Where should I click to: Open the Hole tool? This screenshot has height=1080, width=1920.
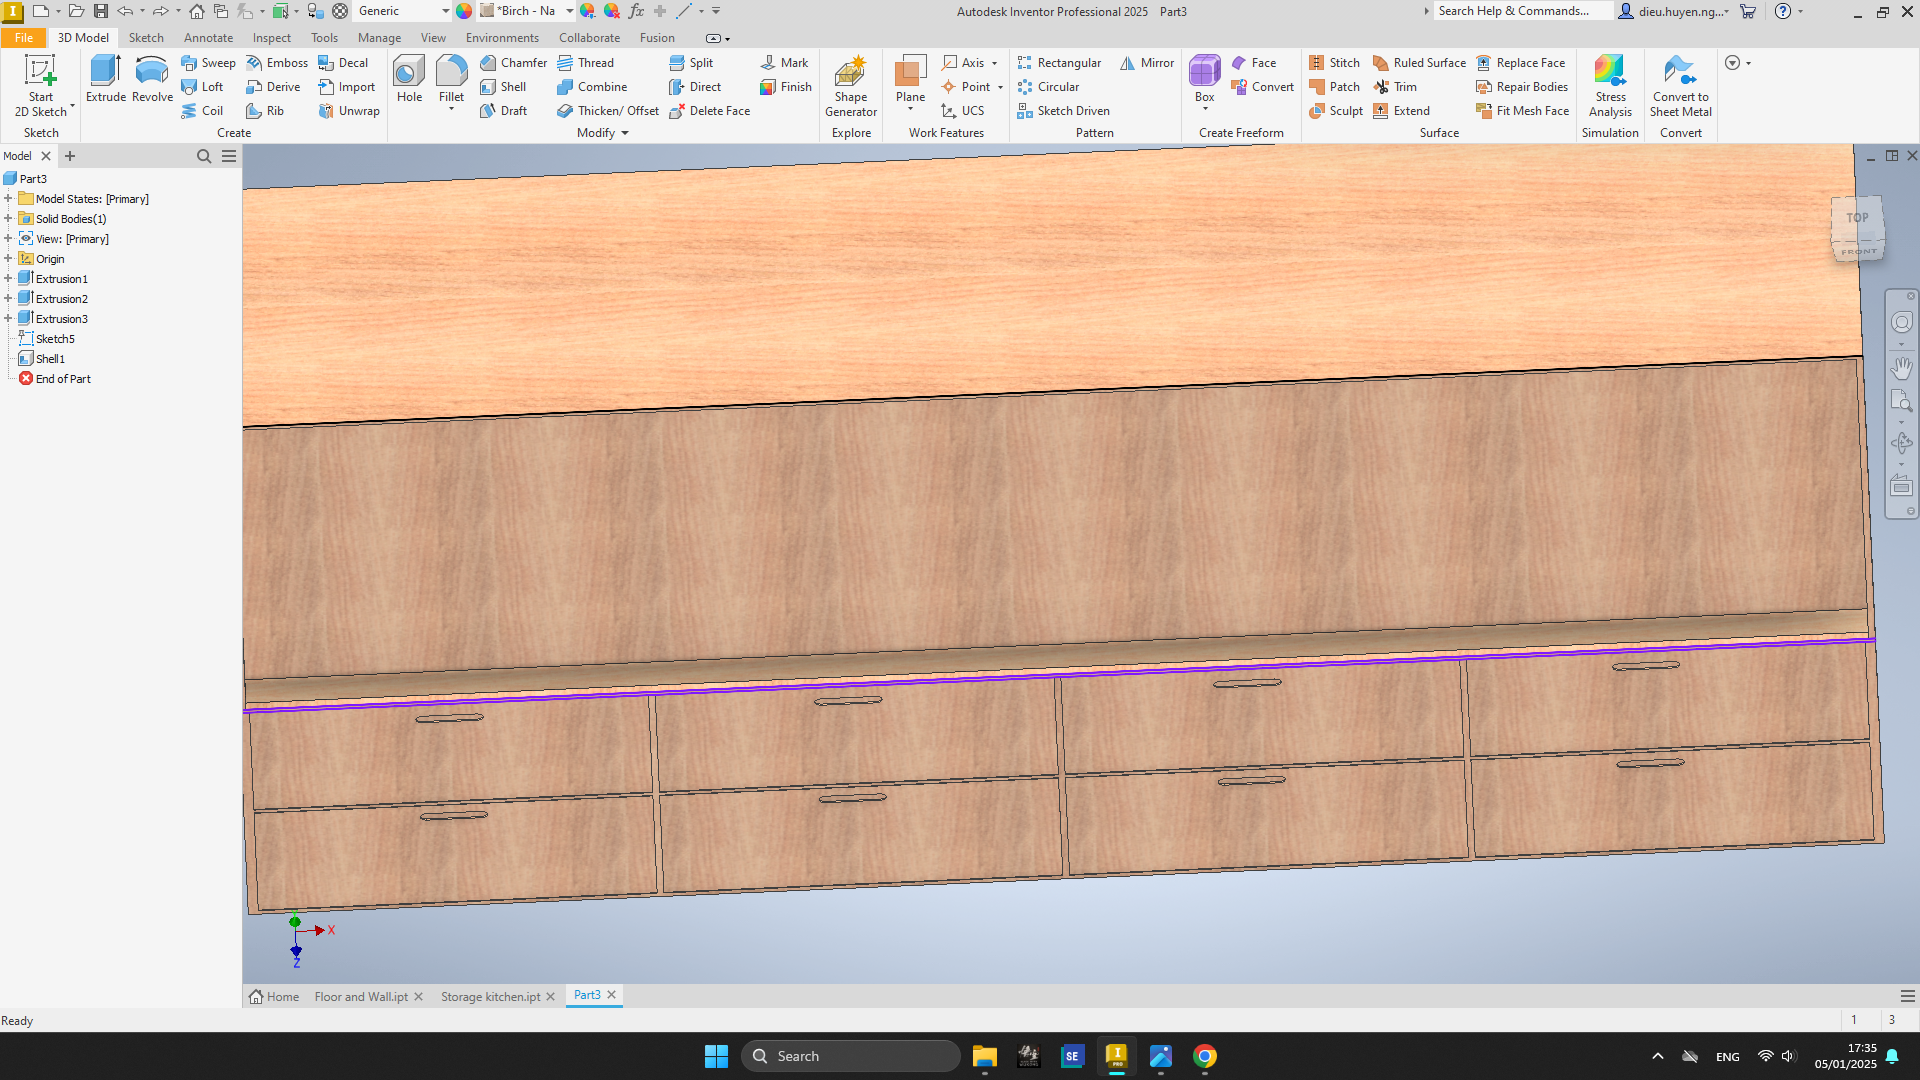coord(409,79)
